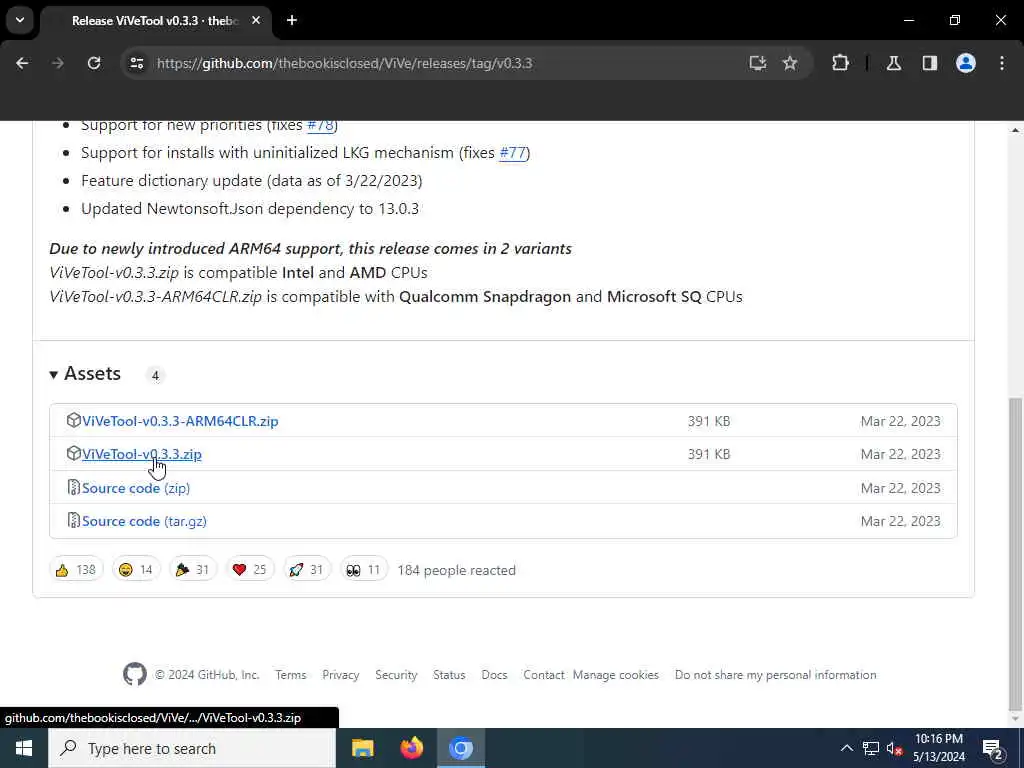Viewport: 1024px width, 768px height.
Task: Open the Contact footer link
Action: pos(543,675)
